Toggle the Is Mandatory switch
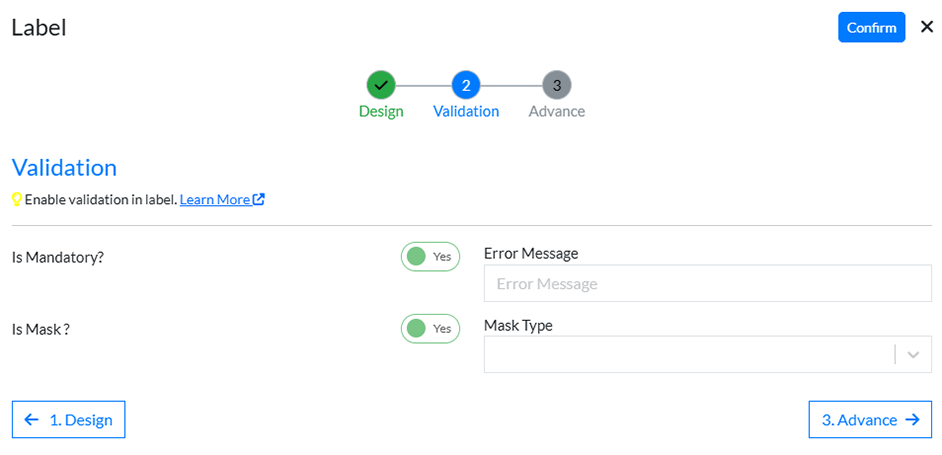The width and height of the screenshot is (942, 455). point(430,257)
